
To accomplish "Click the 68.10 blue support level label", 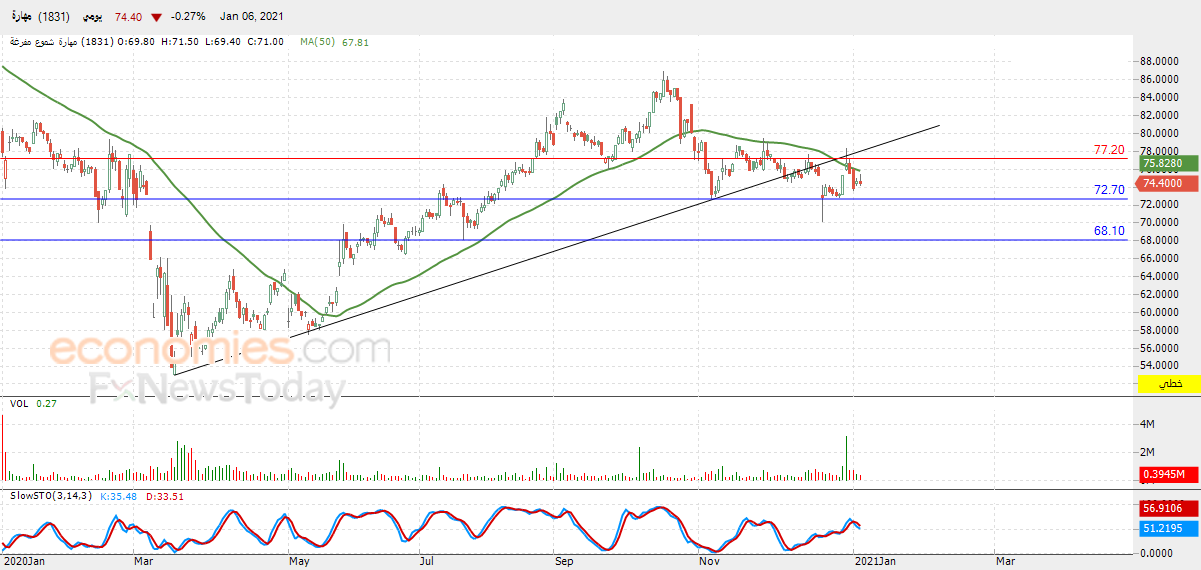I will [x=1109, y=230].
